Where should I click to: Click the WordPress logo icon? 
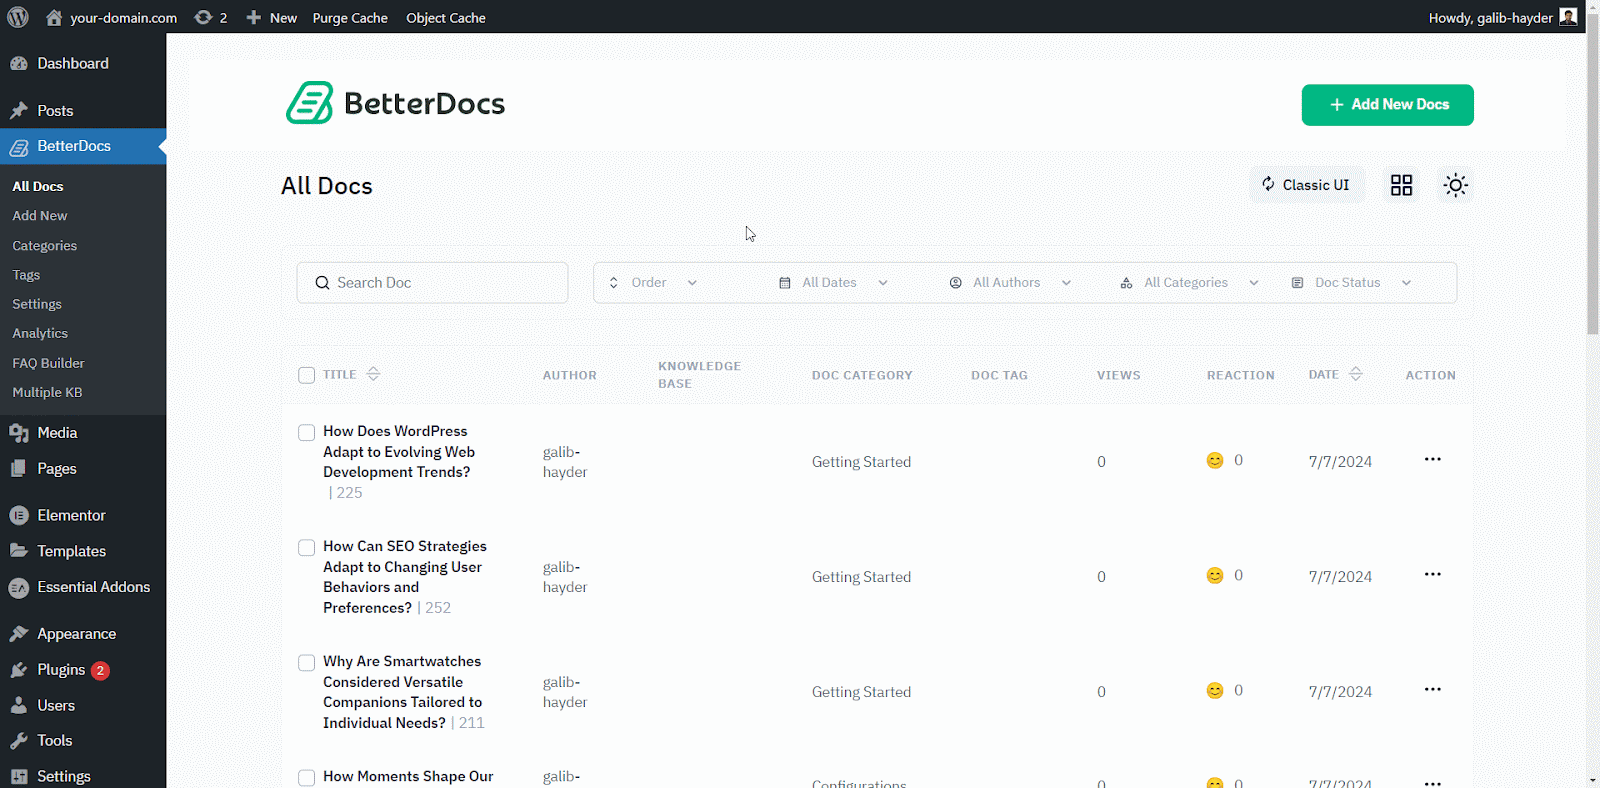coord(18,17)
